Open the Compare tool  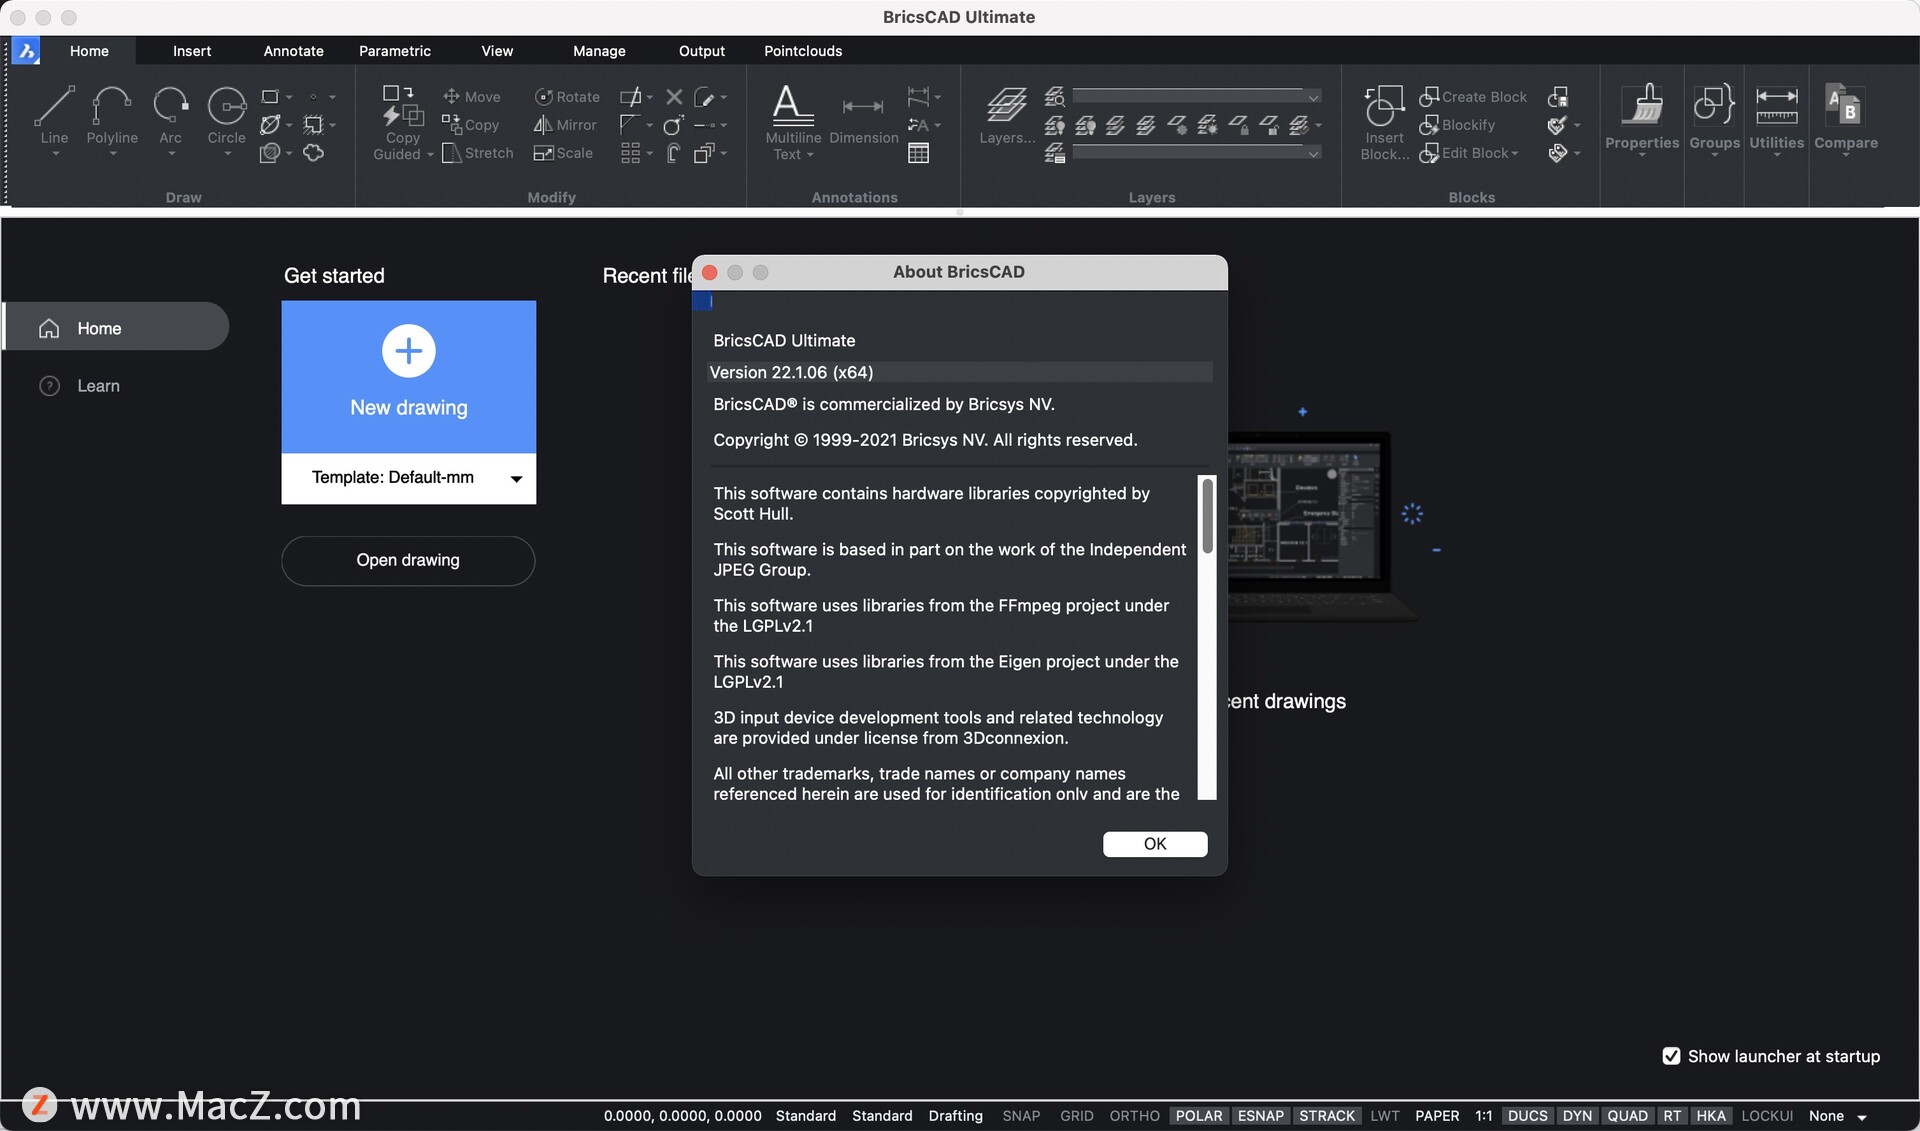pos(1845,117)
